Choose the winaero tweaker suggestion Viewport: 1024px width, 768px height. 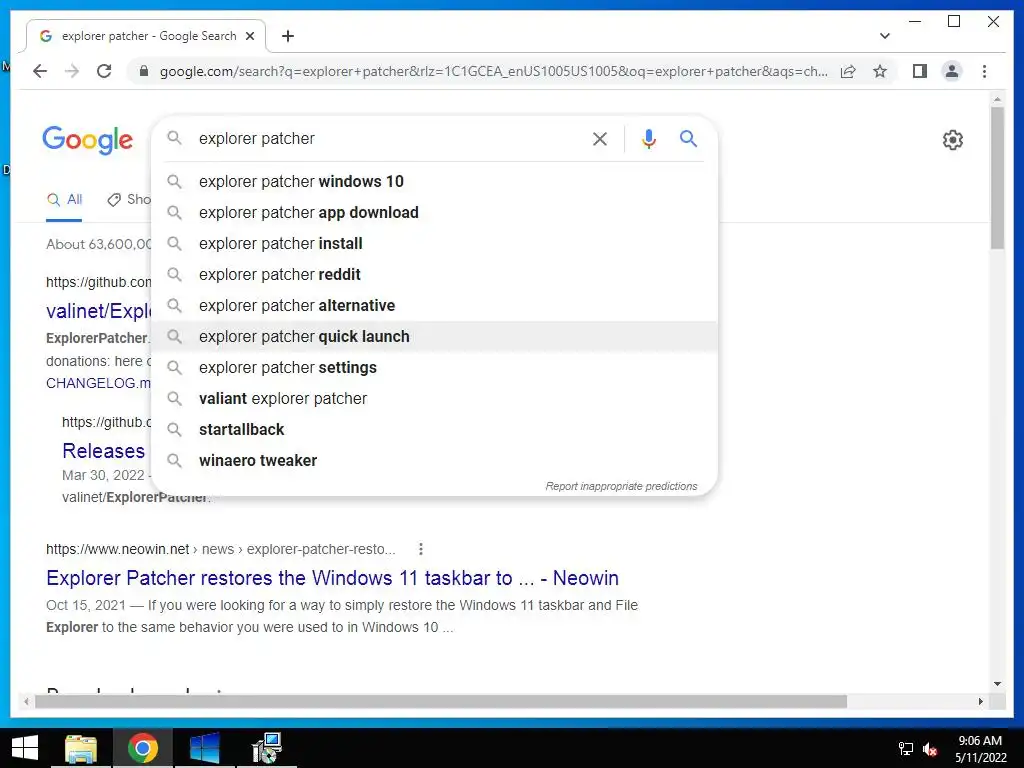(434, 460)
